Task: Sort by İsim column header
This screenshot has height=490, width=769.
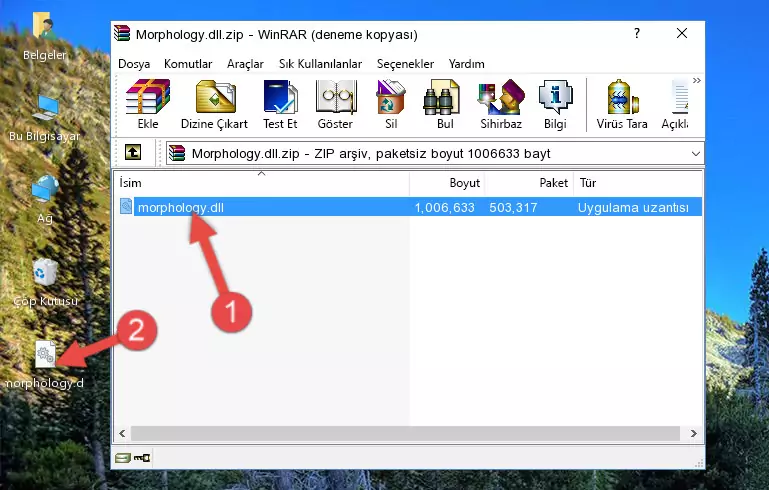Action: coord(262,183)
